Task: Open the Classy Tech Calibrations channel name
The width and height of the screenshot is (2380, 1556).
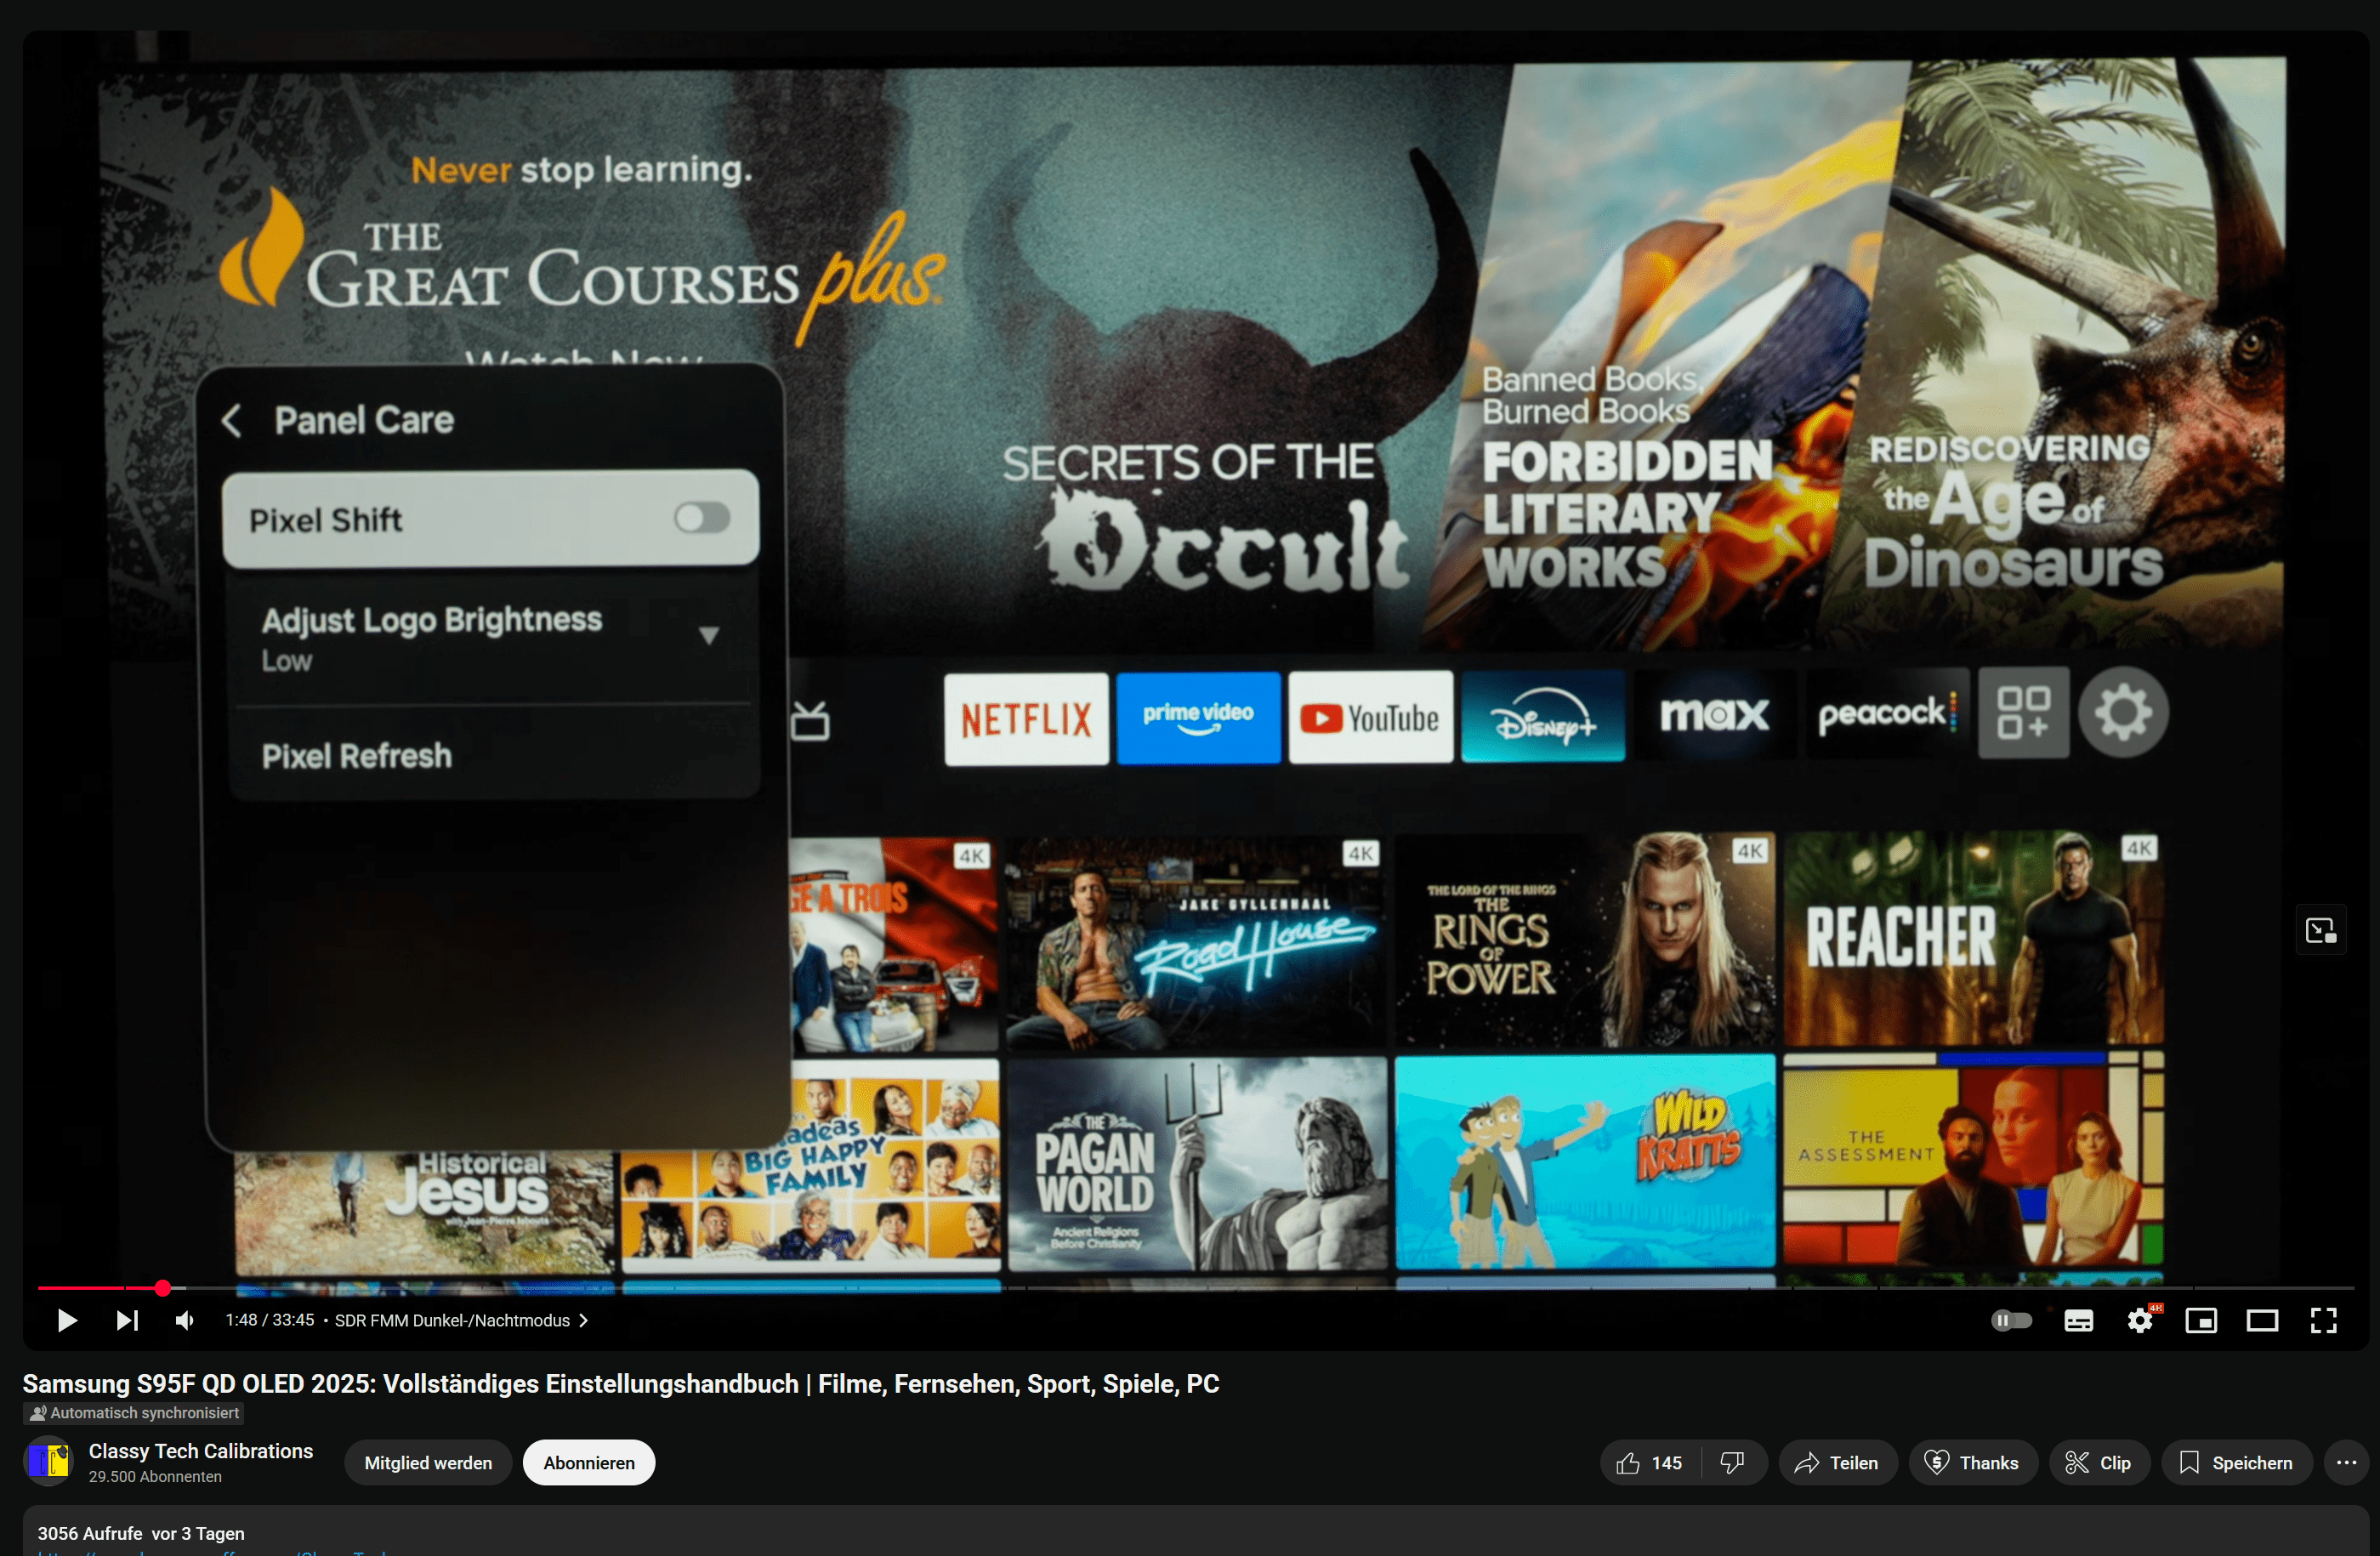Action: [x=201, y=1451]
